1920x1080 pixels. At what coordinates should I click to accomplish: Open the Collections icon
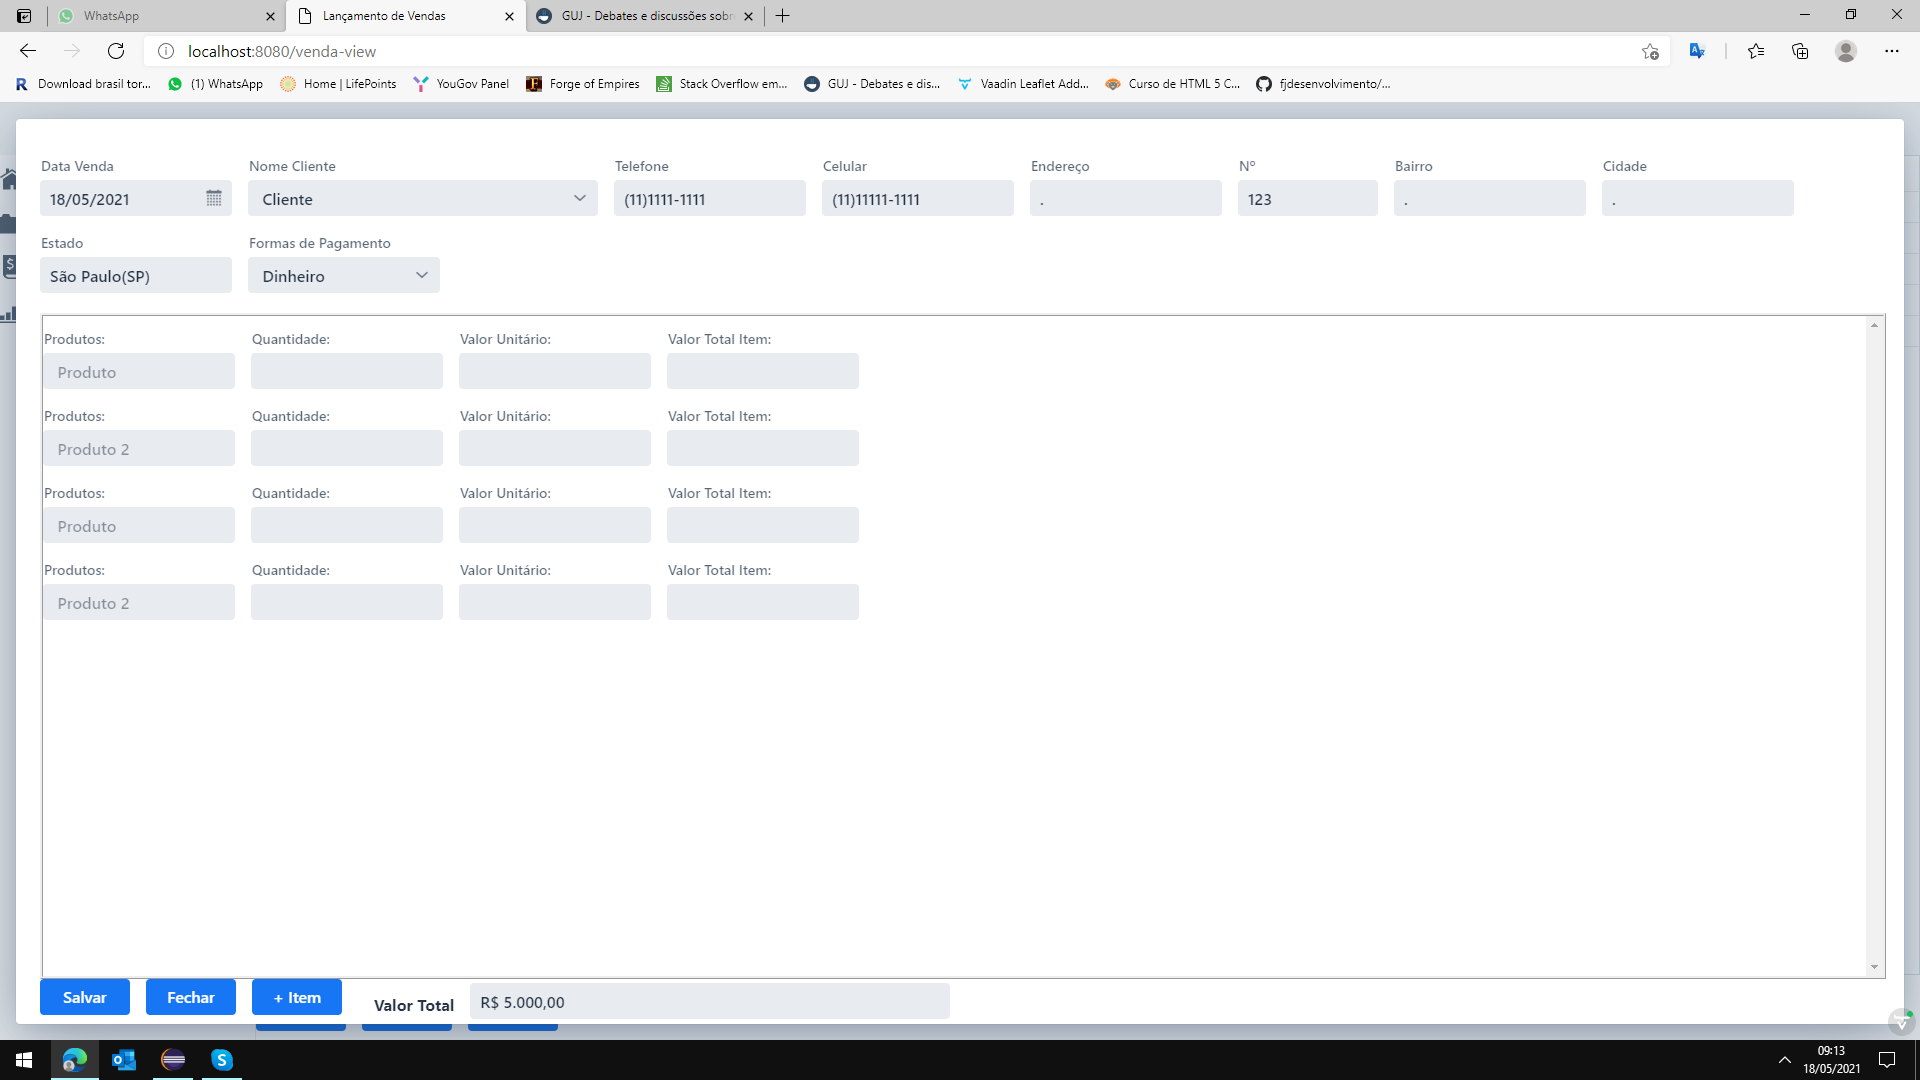[1800, 51]
